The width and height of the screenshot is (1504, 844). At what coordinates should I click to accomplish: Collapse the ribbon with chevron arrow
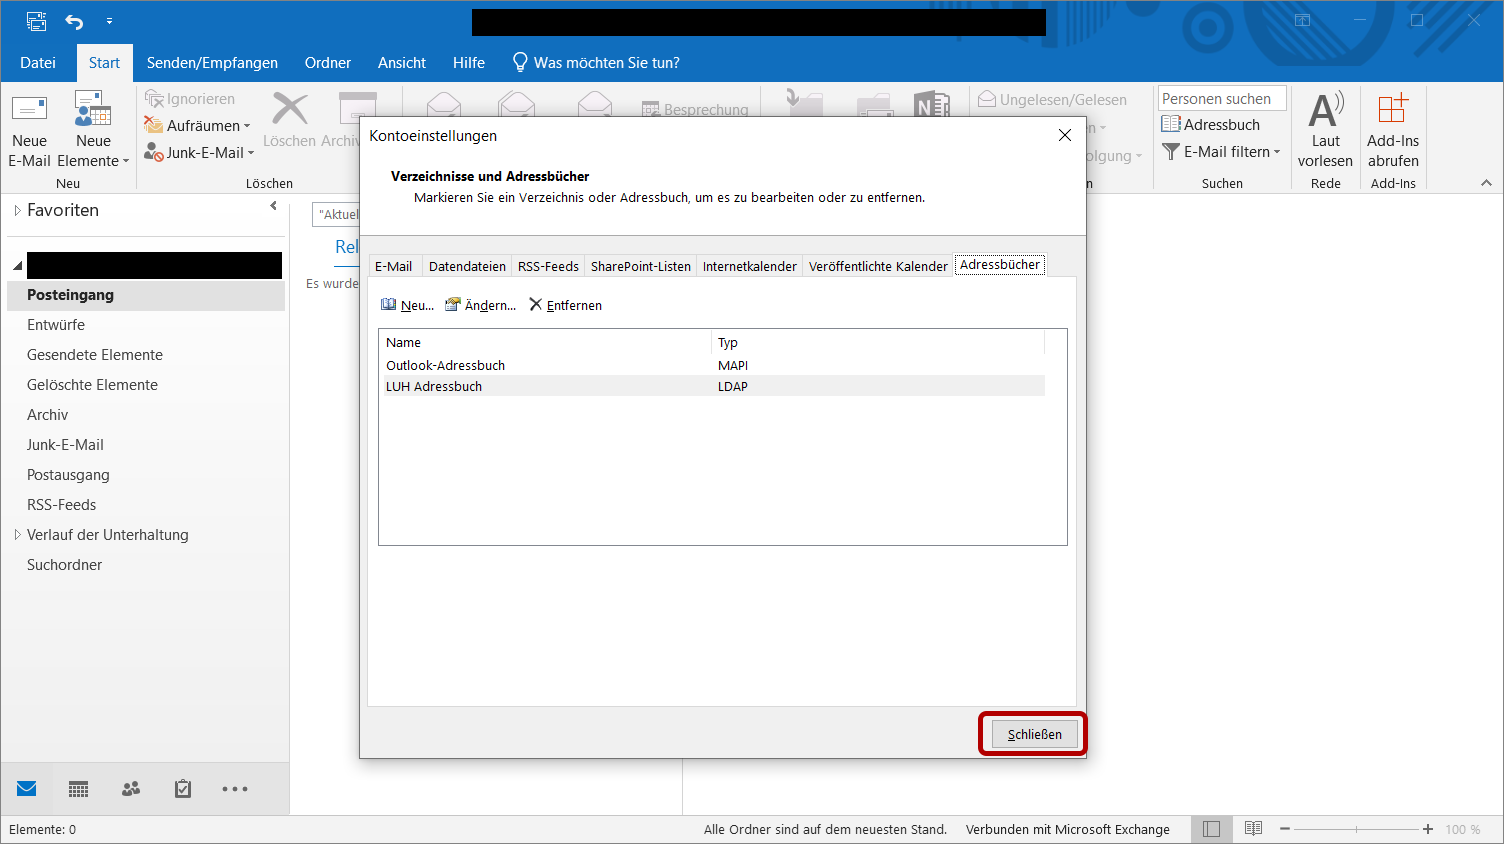pos(1486,183)
